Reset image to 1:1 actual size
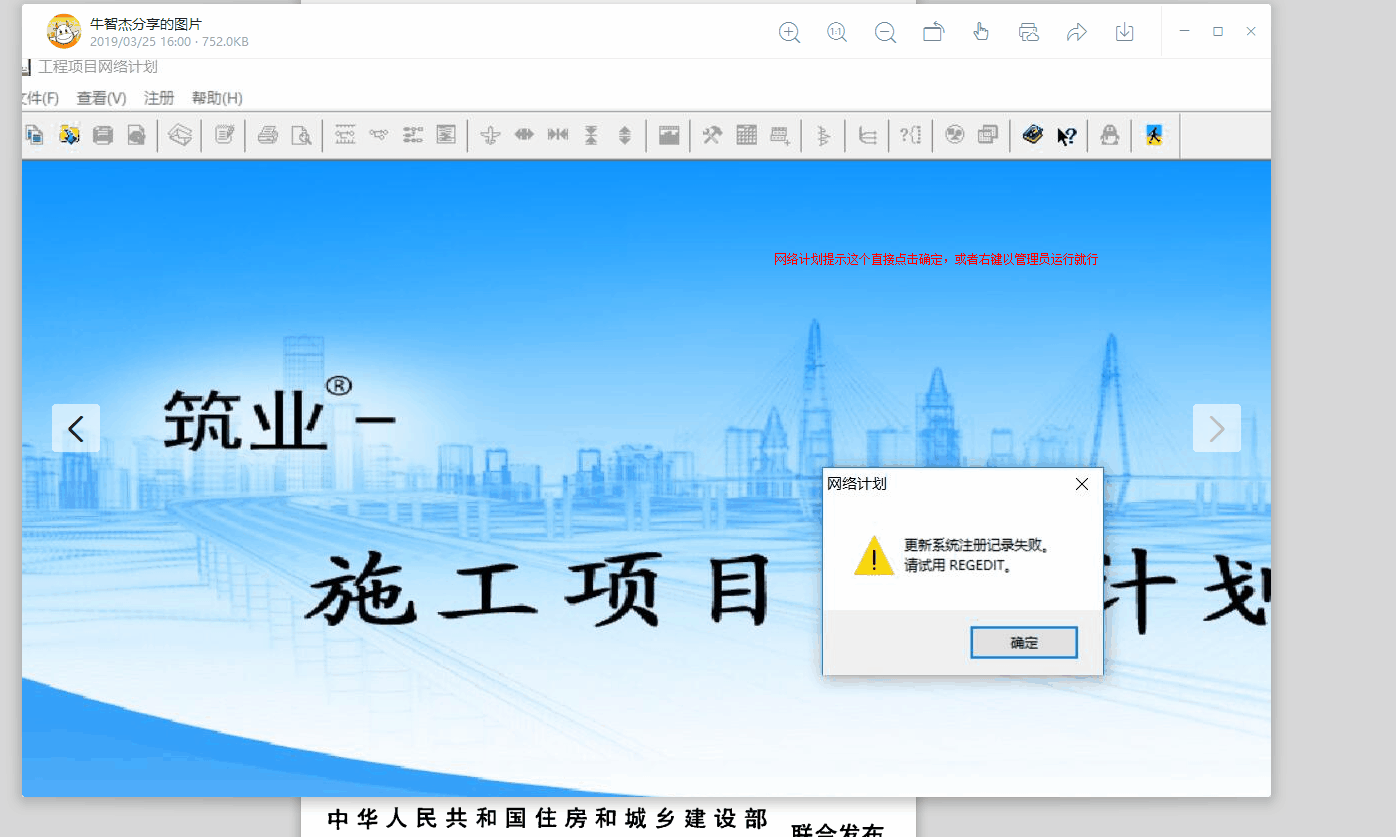Viewport: 1396px width, 837px height. pos(837,32)
